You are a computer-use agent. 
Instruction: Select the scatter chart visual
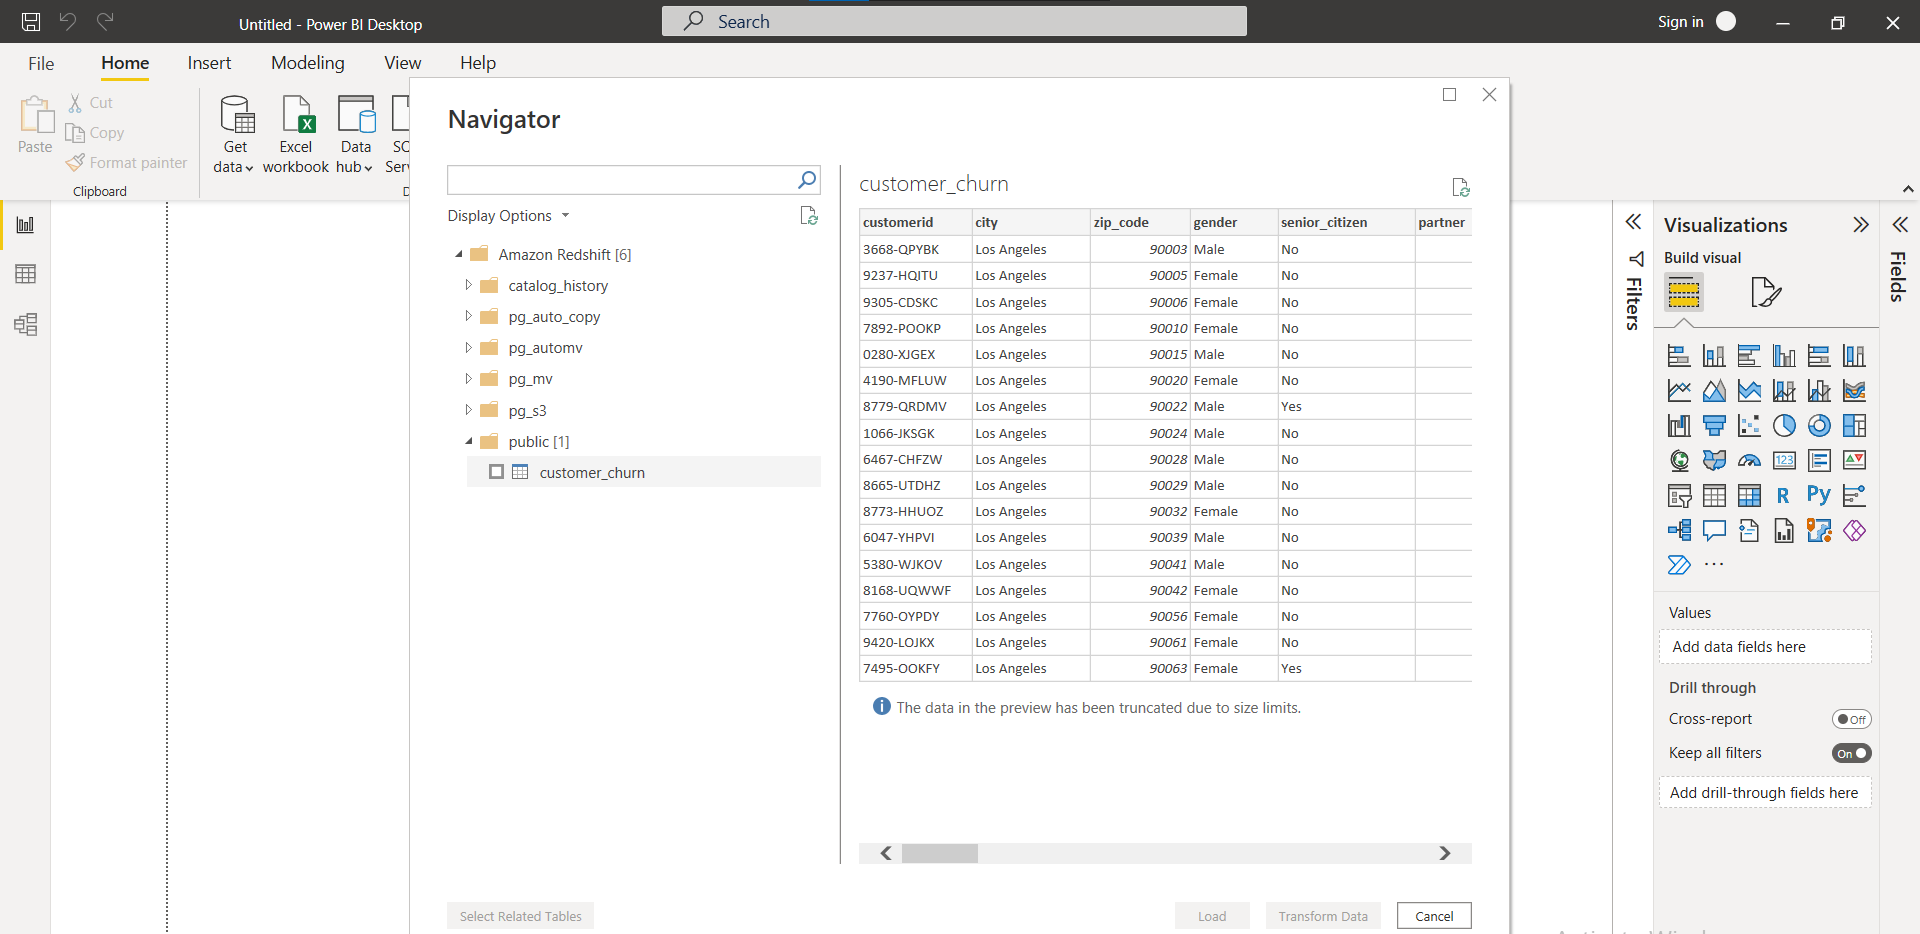click(1749, 426)
